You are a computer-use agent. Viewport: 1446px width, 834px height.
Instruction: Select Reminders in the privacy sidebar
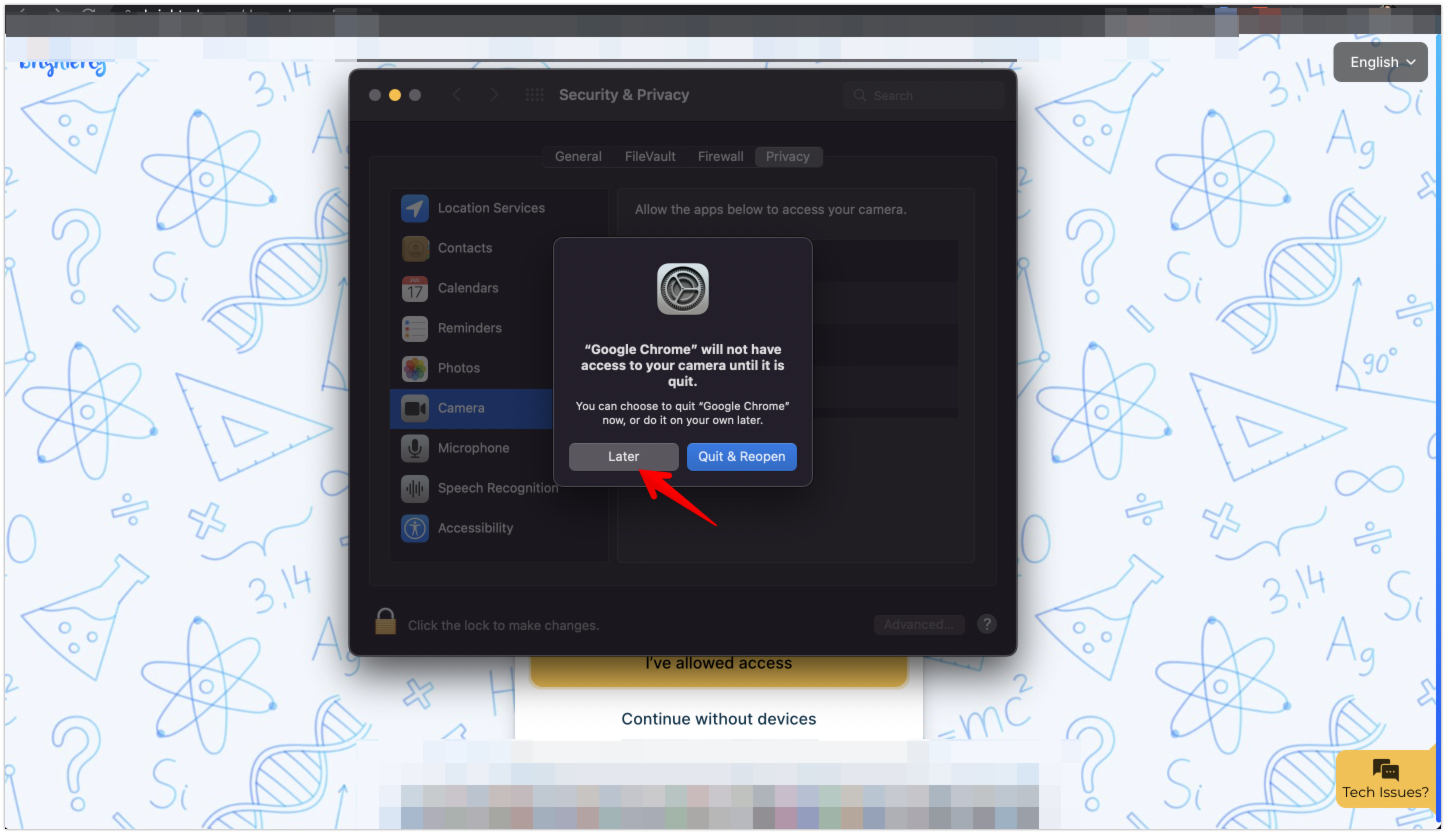pyautogui.click(x=498, y=328)
